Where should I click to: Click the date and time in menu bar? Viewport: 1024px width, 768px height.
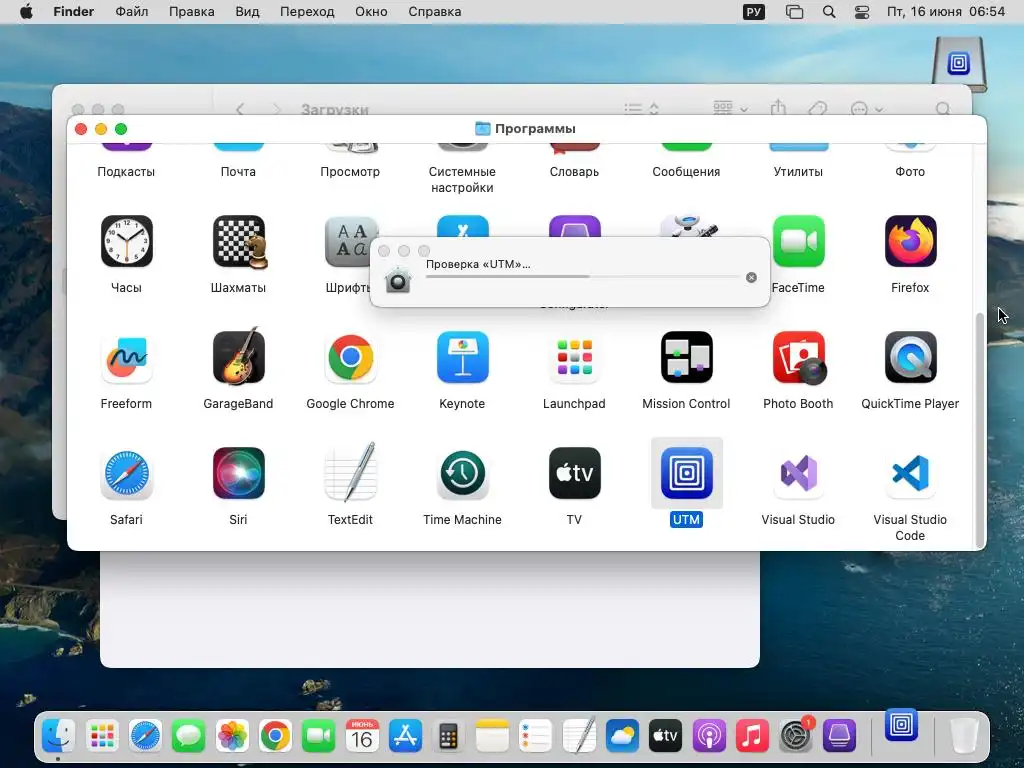(x=946, y=12)
